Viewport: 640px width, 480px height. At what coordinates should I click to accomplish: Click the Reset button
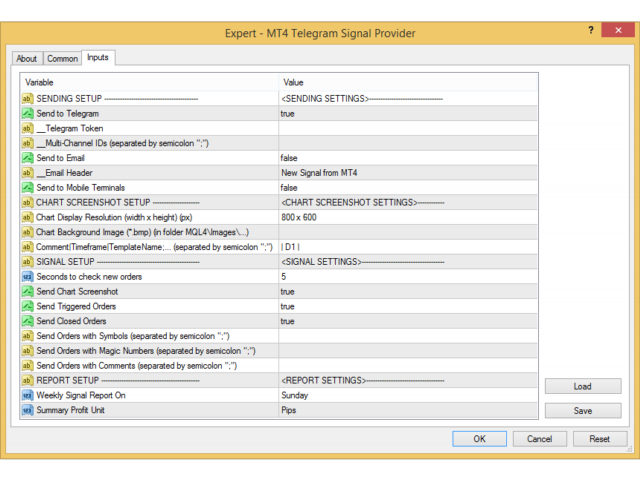[x=600, y=439]
